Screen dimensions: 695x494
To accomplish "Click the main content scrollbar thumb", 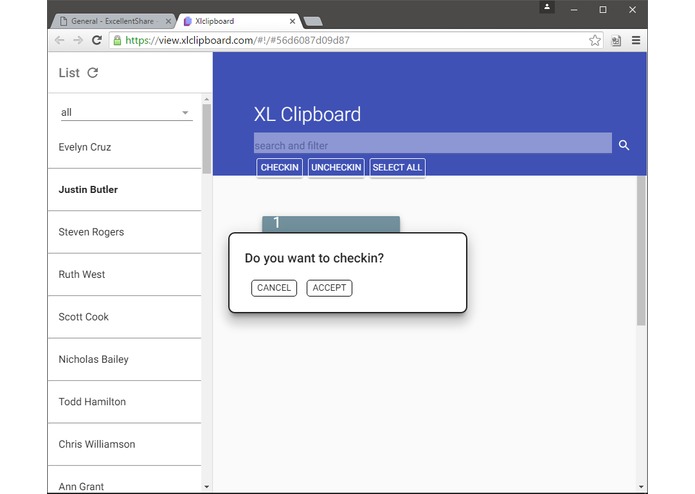I will [641, 251].
